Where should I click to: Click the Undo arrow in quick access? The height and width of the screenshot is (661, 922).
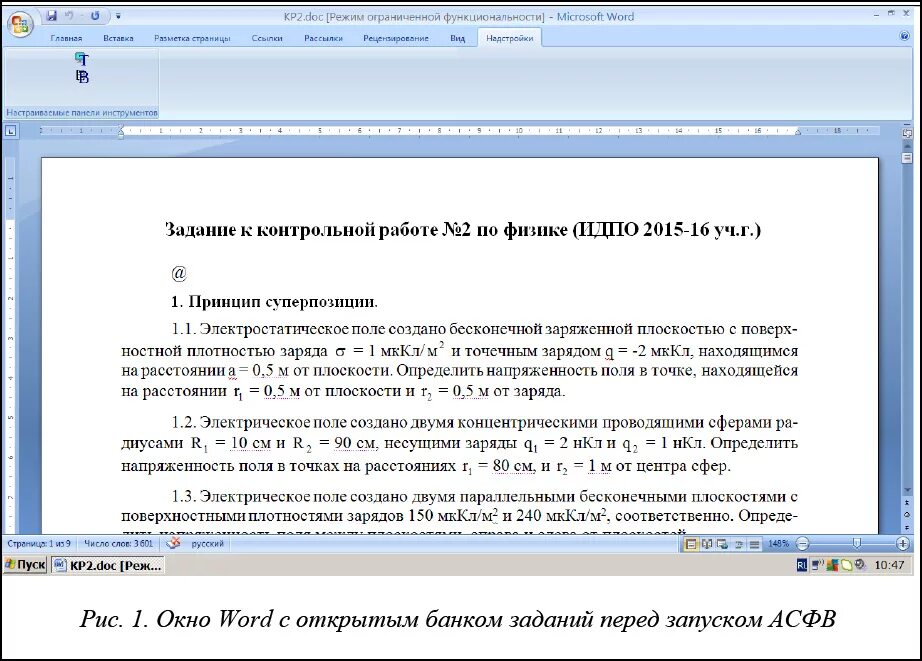click(69, 16)
